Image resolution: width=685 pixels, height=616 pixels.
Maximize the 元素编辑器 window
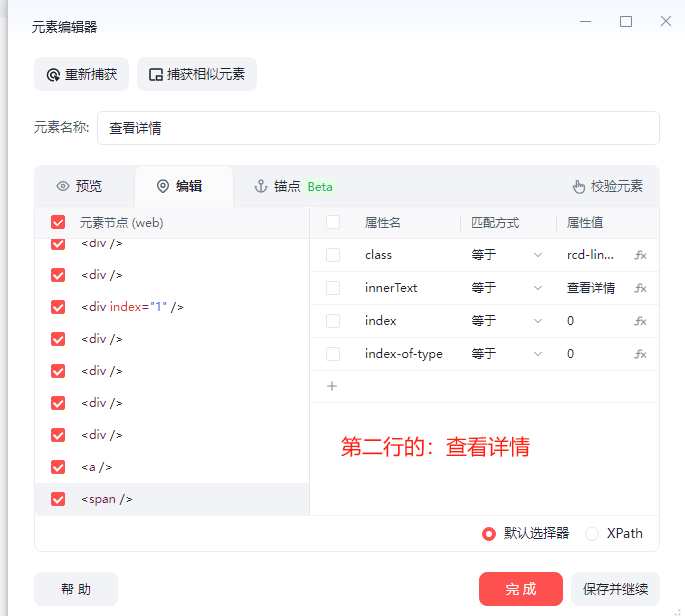pos(626,21)
